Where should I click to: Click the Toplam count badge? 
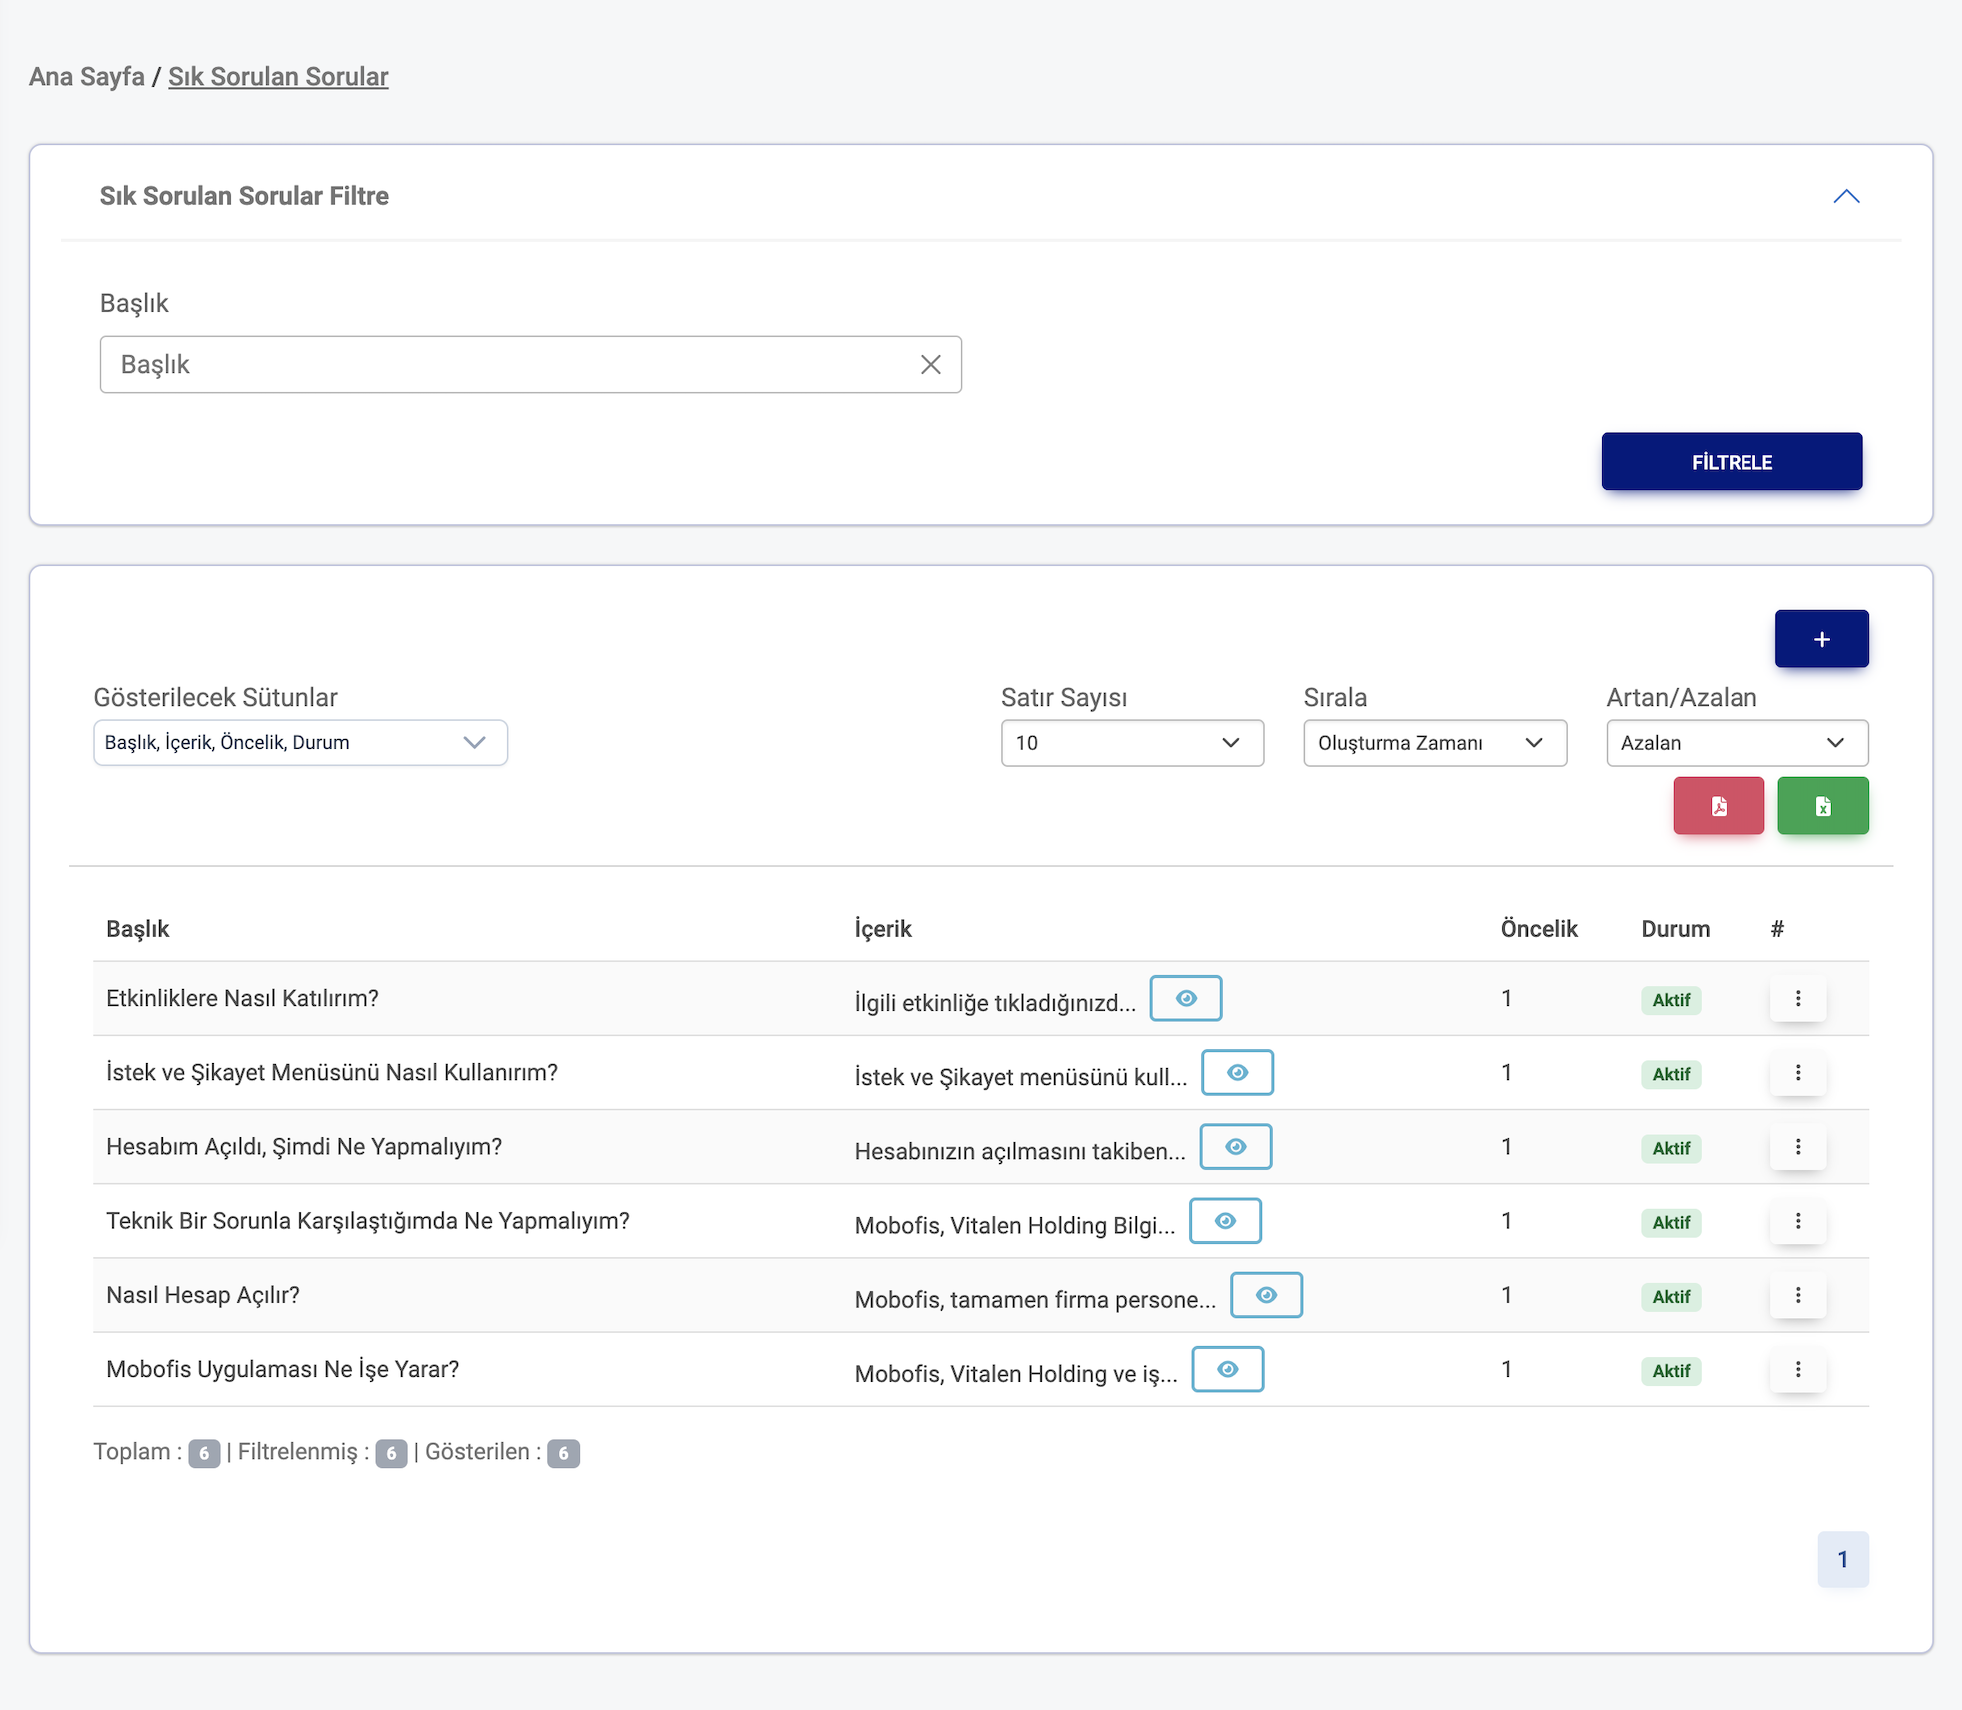[204, 1453]
